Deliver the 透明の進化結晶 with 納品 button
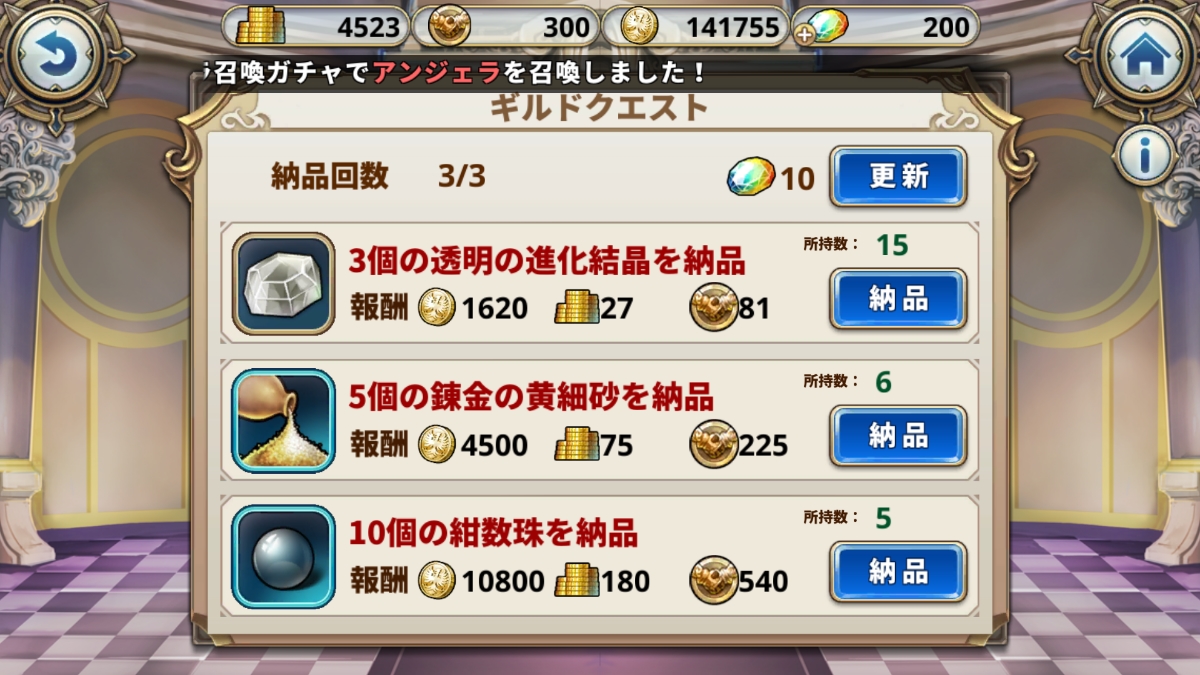The height and width of the screenshot is (675, 1200). pos(898,298)
